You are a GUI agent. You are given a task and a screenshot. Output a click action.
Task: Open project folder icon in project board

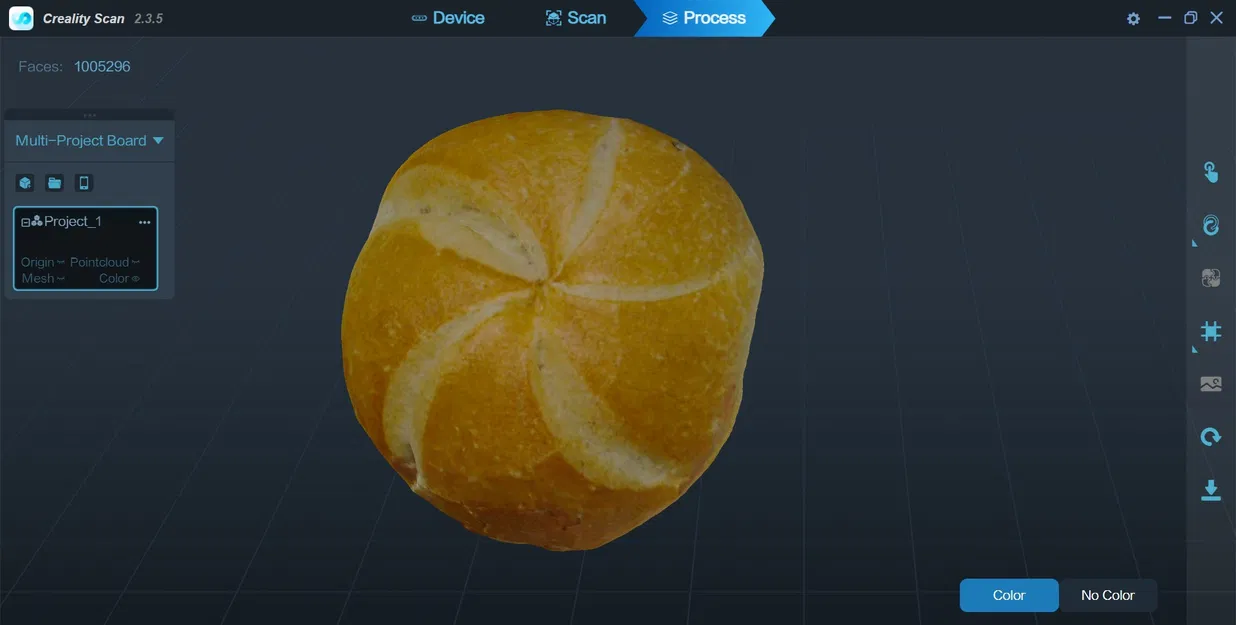(55, 183)
